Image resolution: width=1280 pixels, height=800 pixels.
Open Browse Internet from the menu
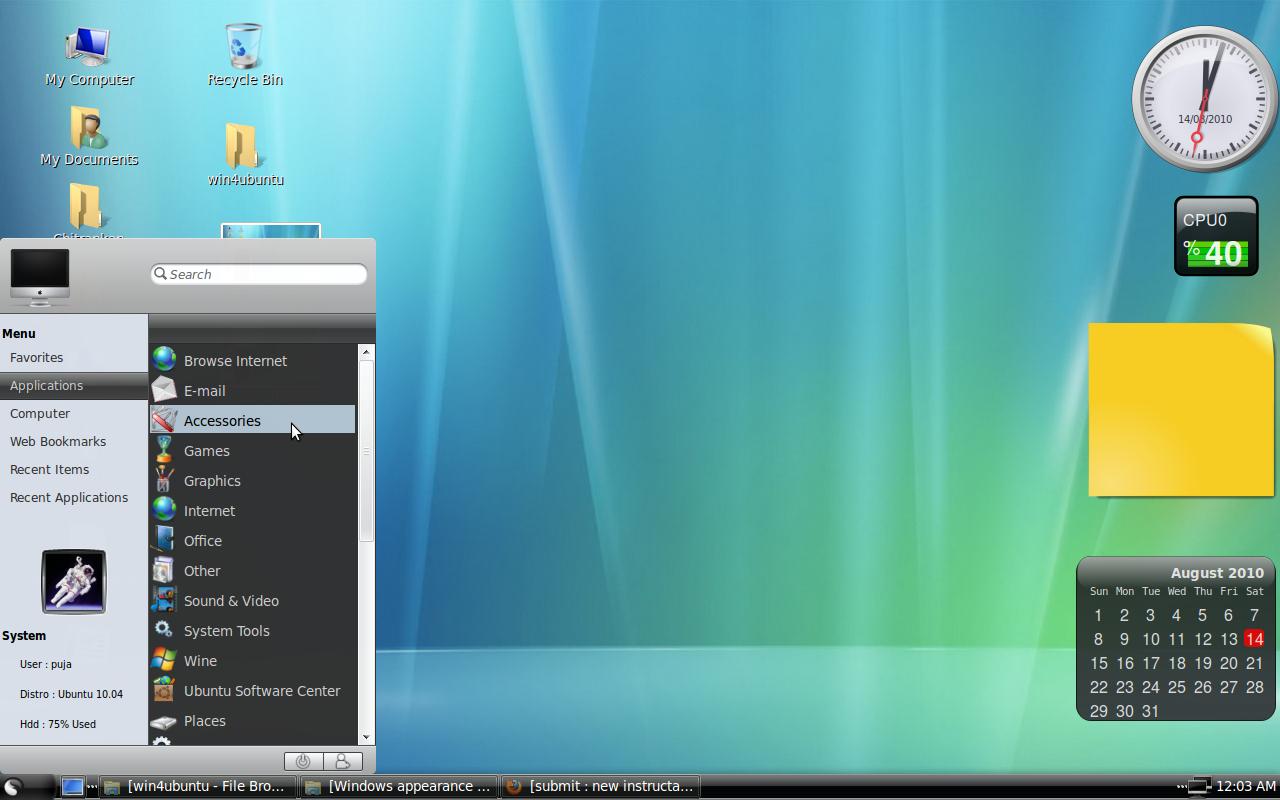click(235, 360)
